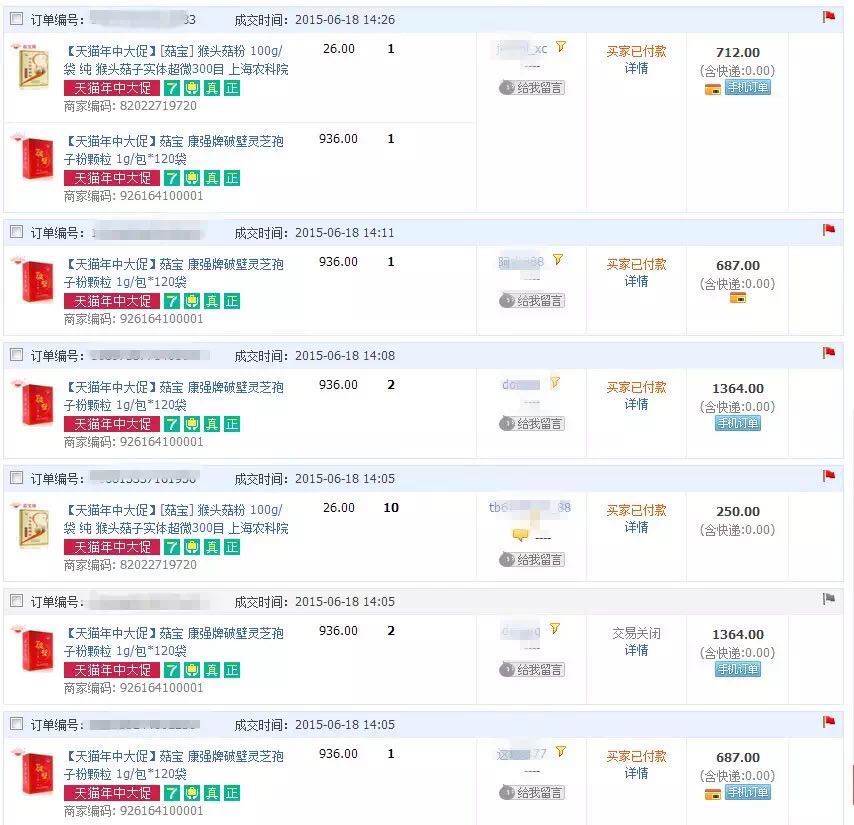Select the checkbox of the 14:11 order

point(16,232)
